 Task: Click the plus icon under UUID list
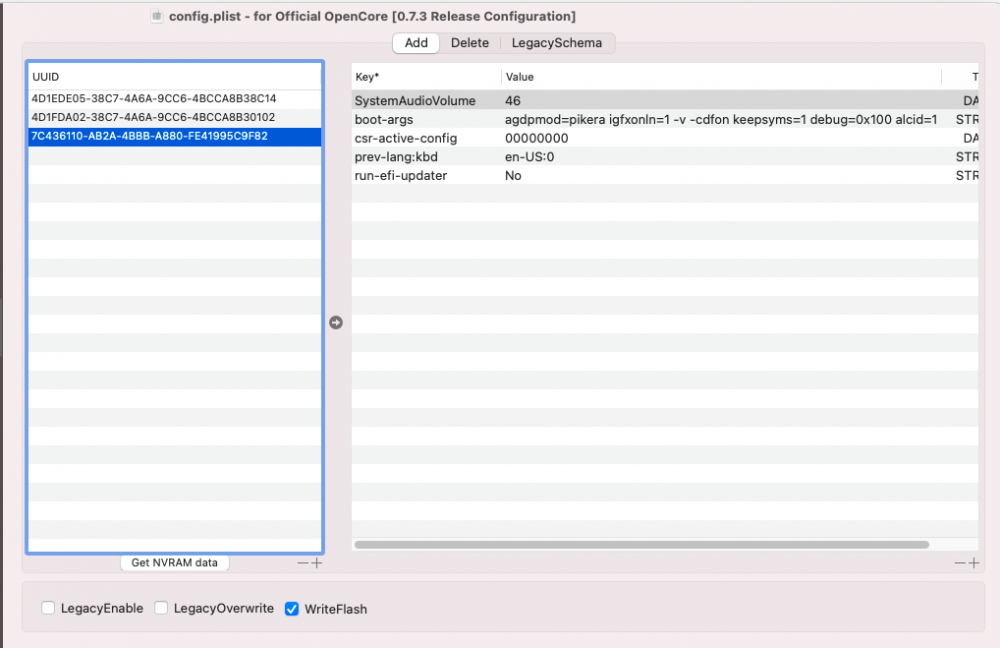click(317, 563)
